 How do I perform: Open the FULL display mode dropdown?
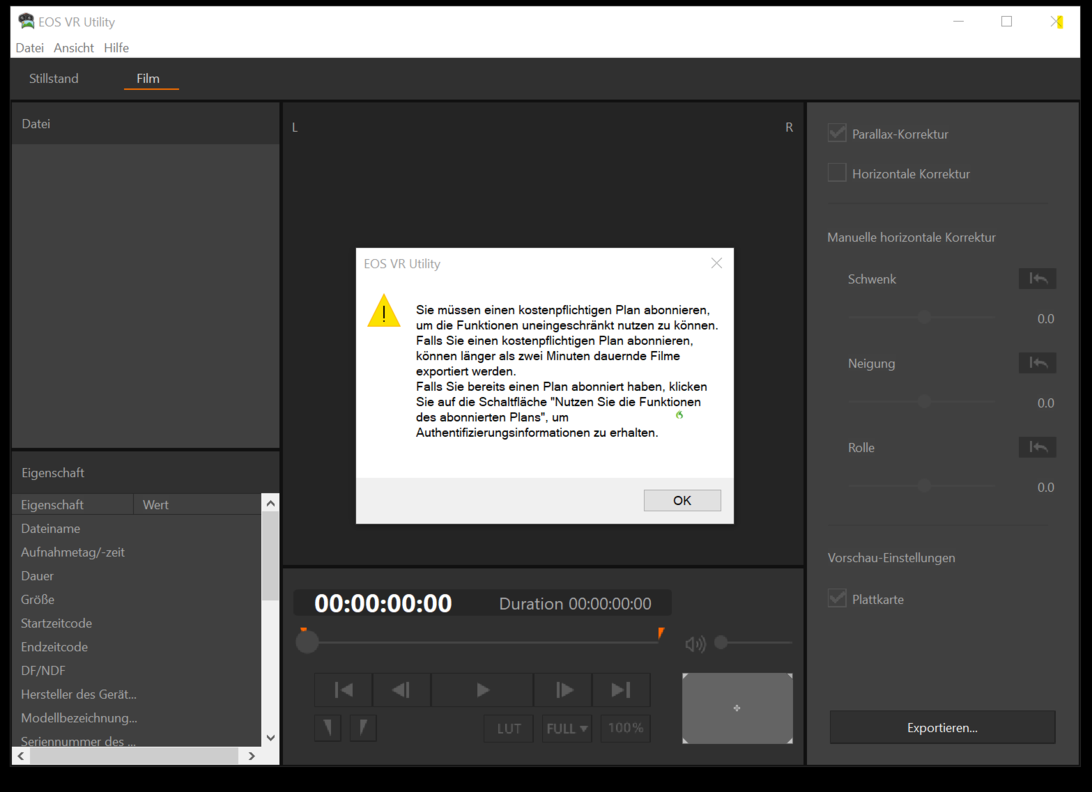point(567,728)
